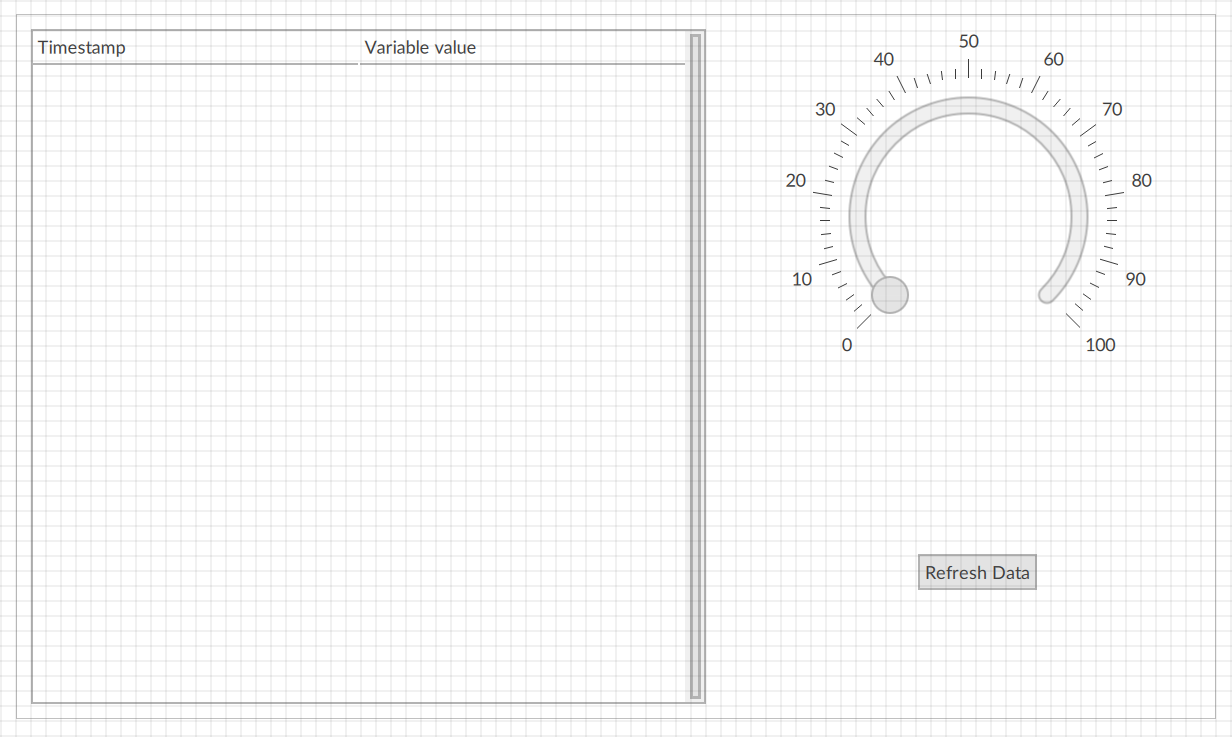Click the round knob handle

(x=890, y=295)
